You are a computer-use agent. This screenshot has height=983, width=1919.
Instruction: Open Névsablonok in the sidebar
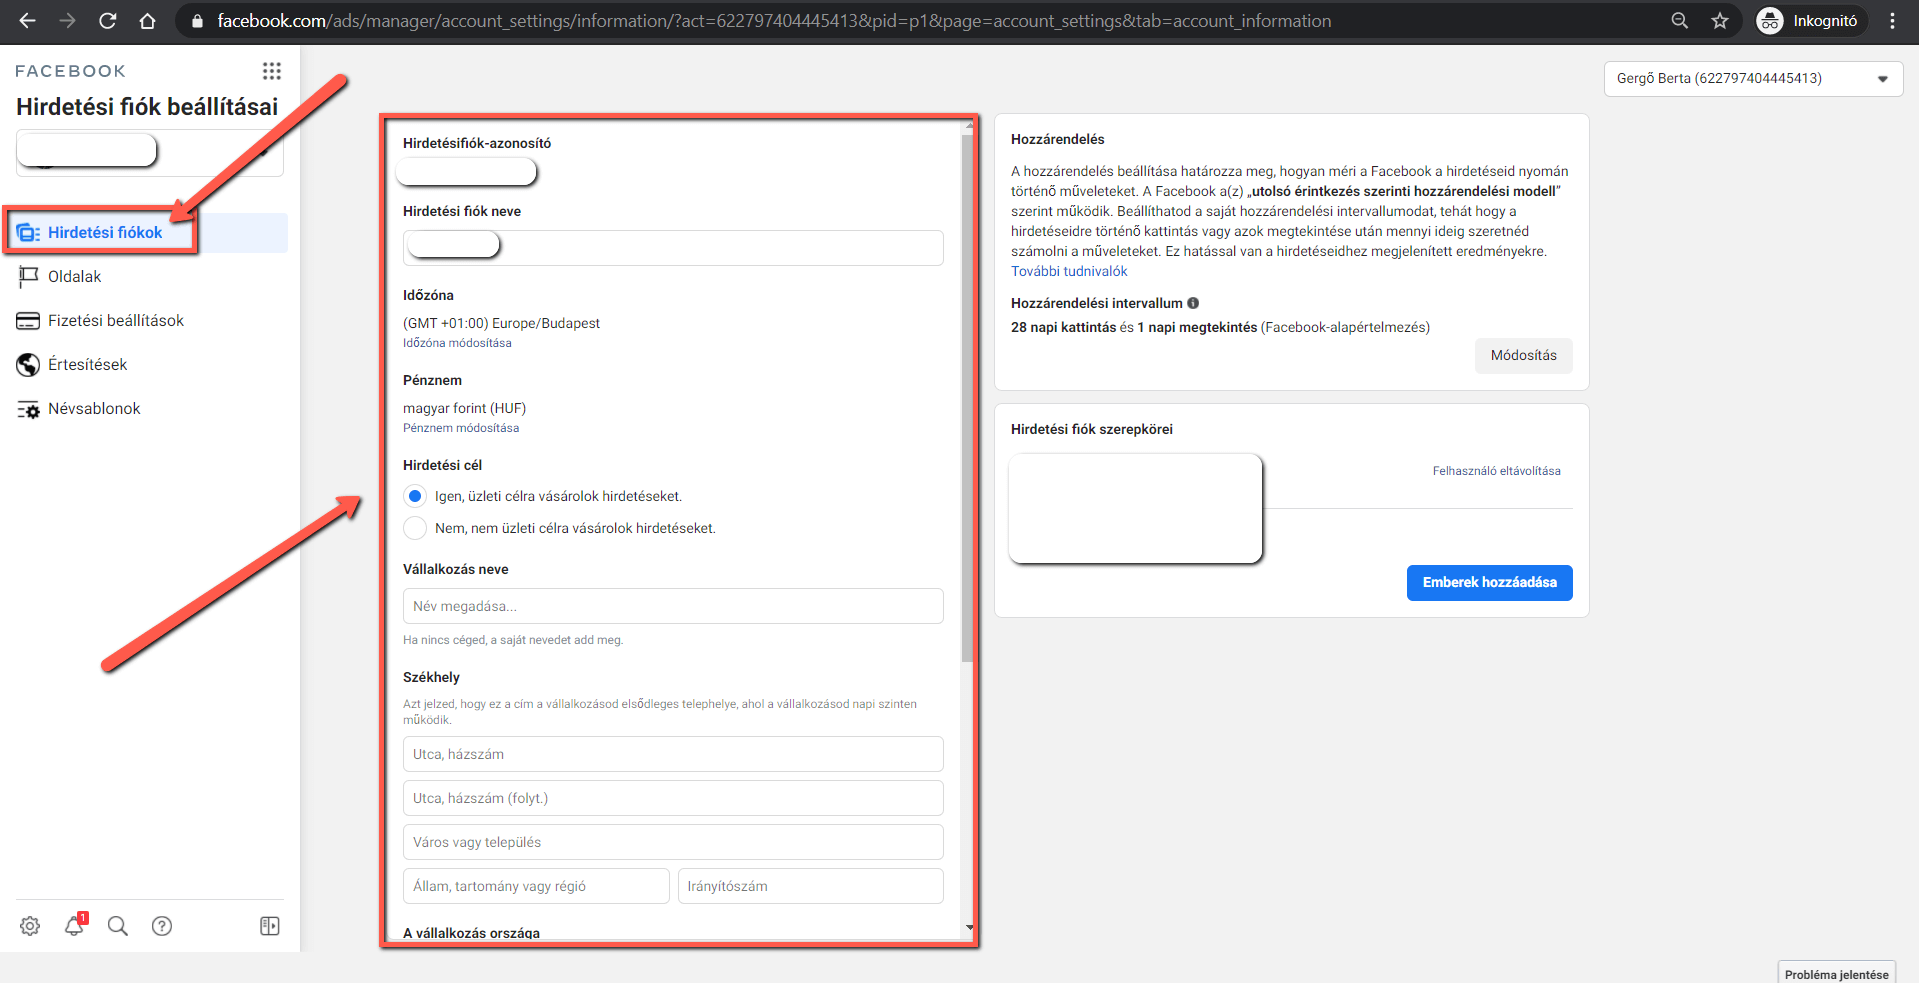point(94,409)
